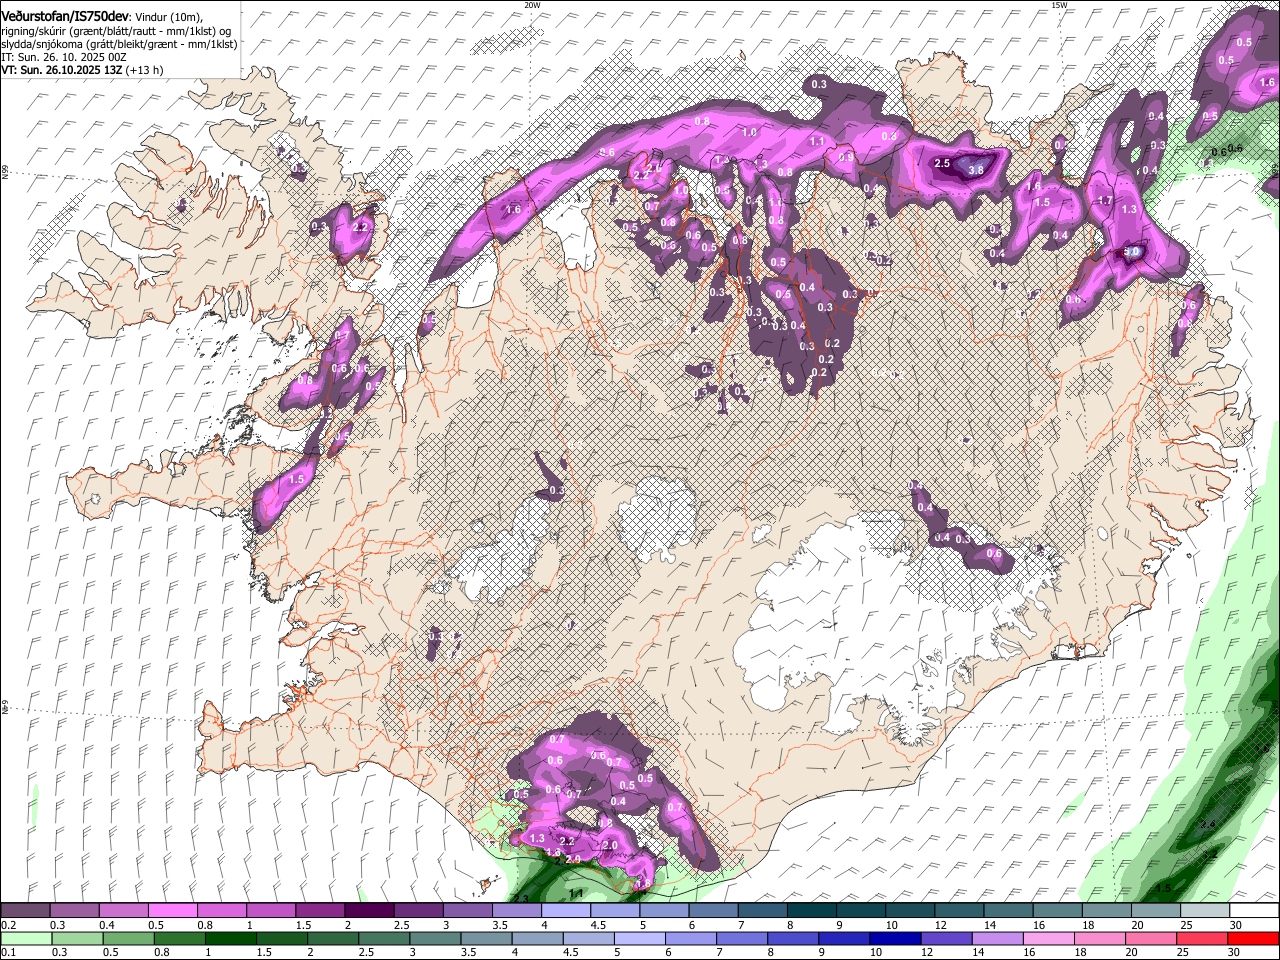1280x960 pixels.
Task: Select bright red rain swatch above 30
Action: [1254, 938]
